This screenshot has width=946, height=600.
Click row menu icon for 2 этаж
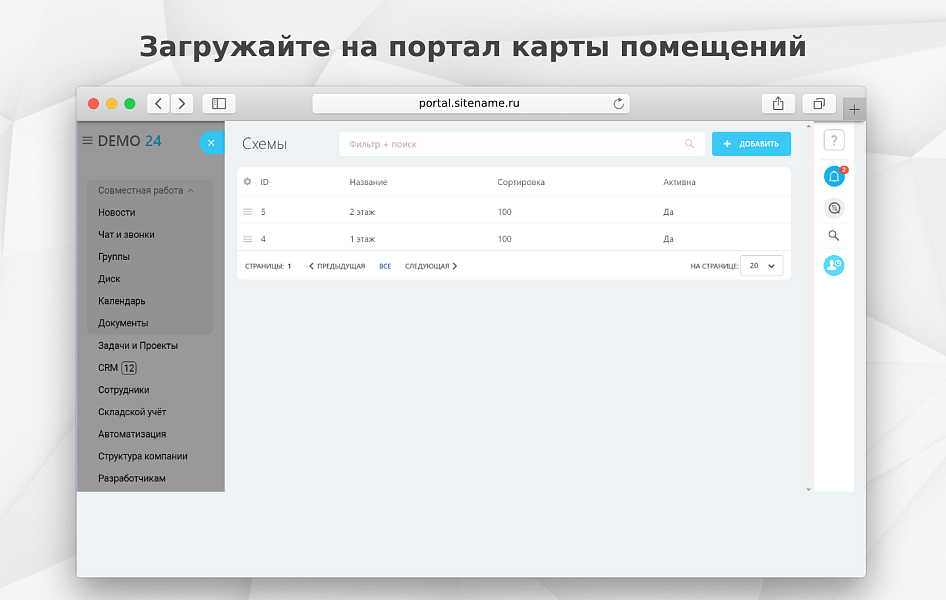coord(248,212)
